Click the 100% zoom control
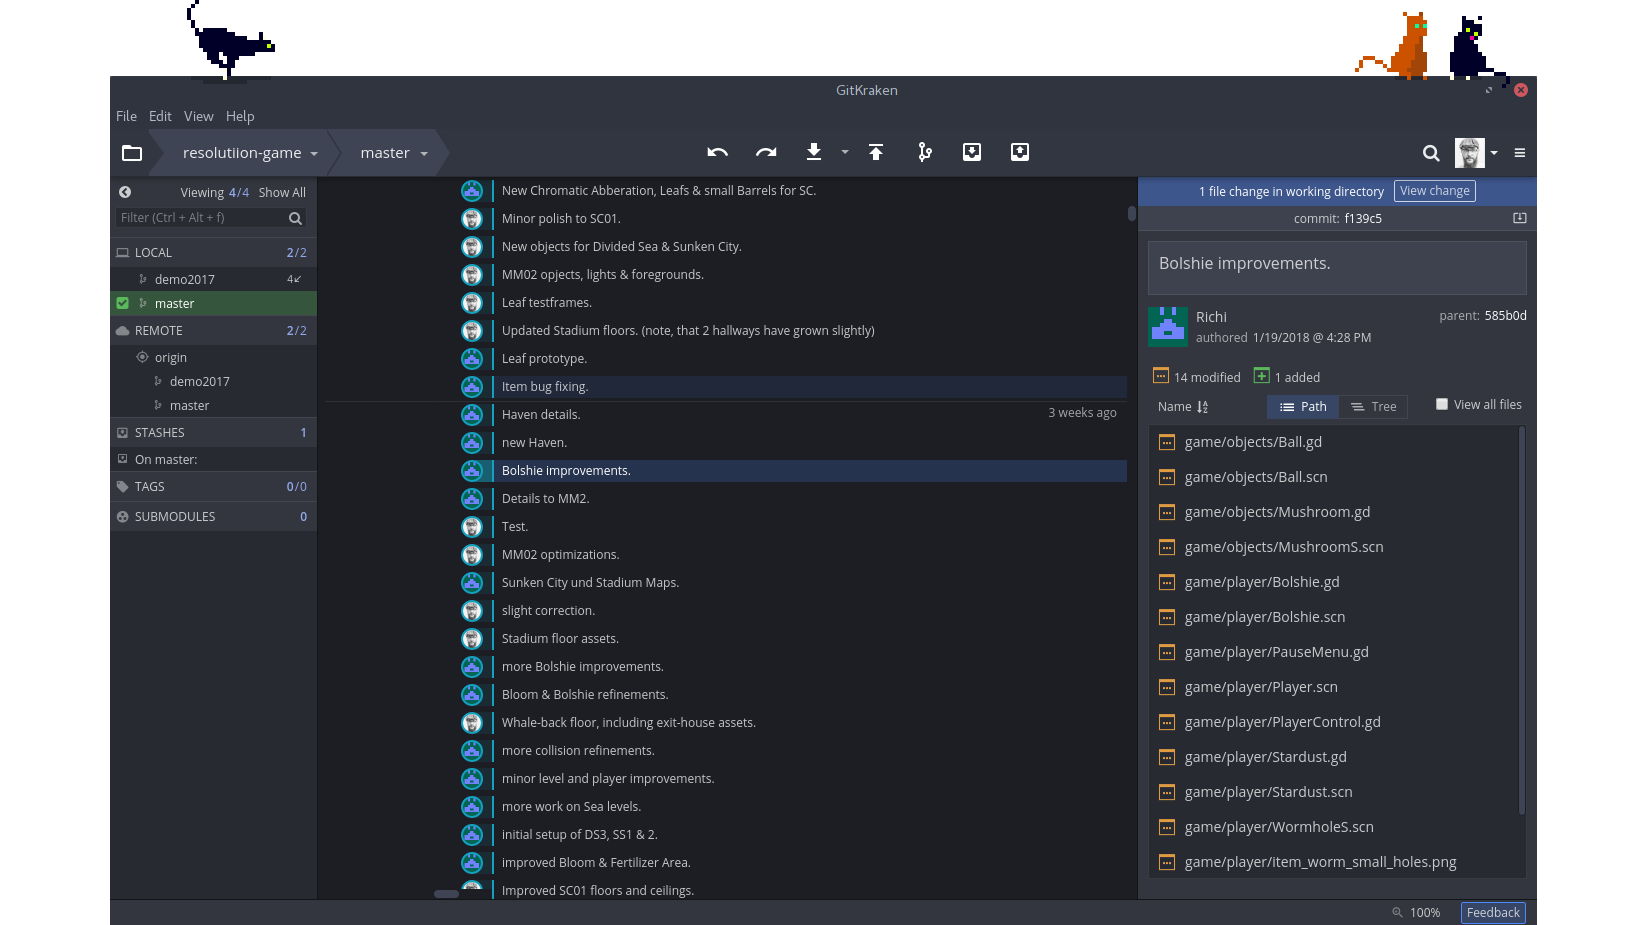 coord(1416,913)
